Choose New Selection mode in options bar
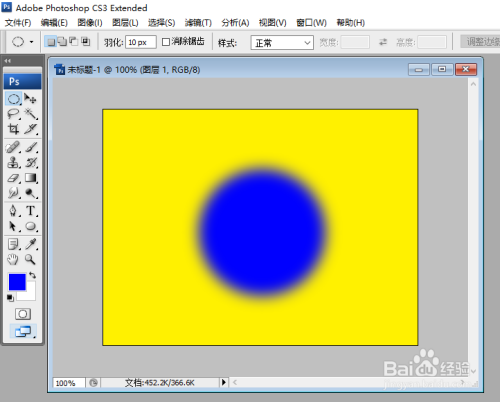Screen dimensions: 500x402 tap(51, 42)
